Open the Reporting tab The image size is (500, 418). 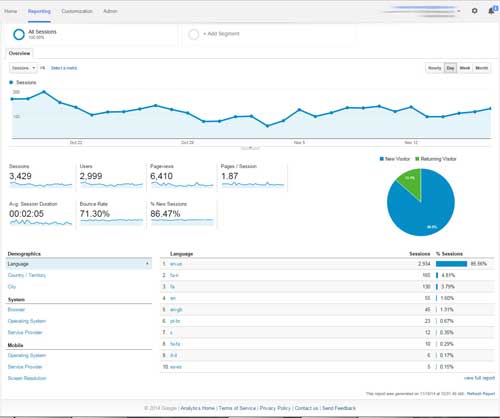tap(39, 11)
